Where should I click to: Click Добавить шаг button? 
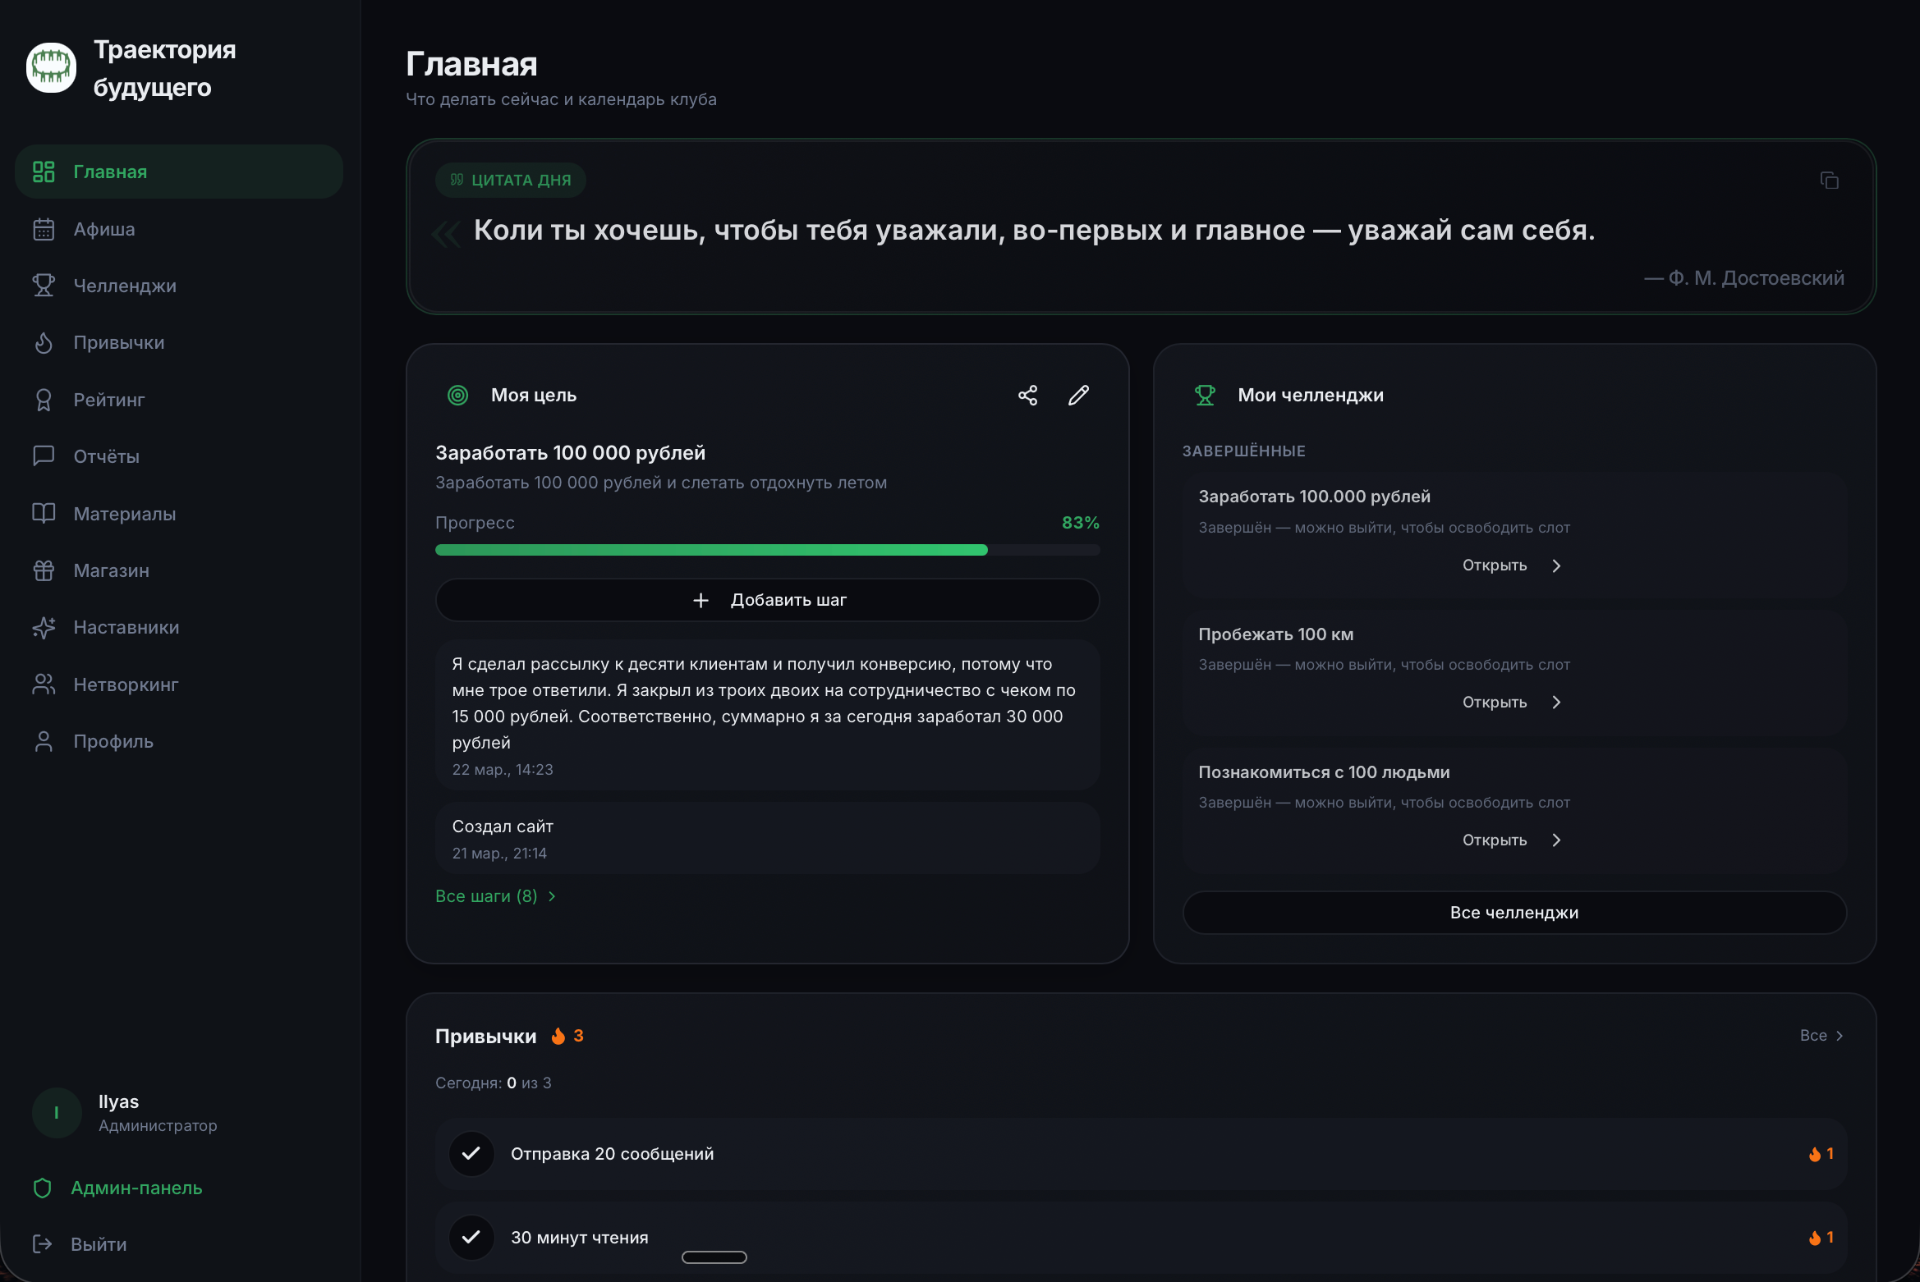(767, 600)
